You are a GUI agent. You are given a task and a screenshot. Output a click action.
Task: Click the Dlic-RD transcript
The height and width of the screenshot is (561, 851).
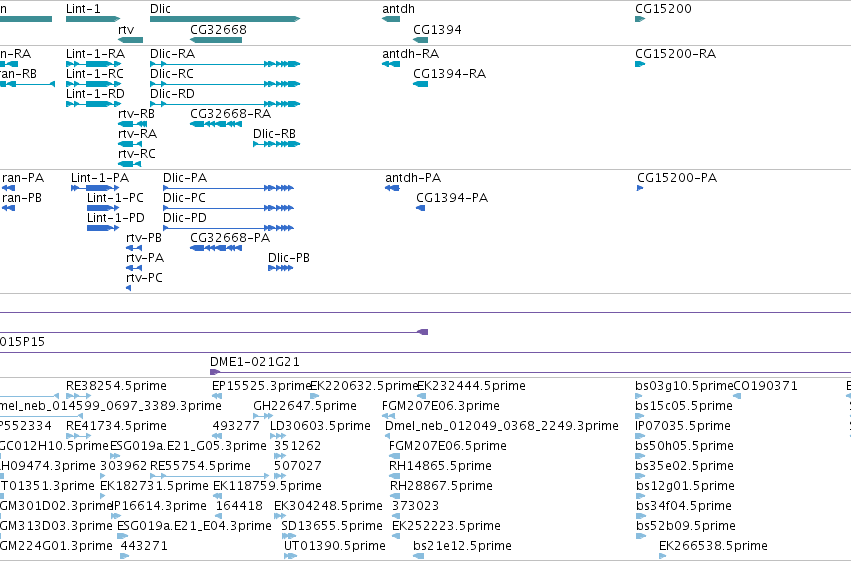coord(225,104)
